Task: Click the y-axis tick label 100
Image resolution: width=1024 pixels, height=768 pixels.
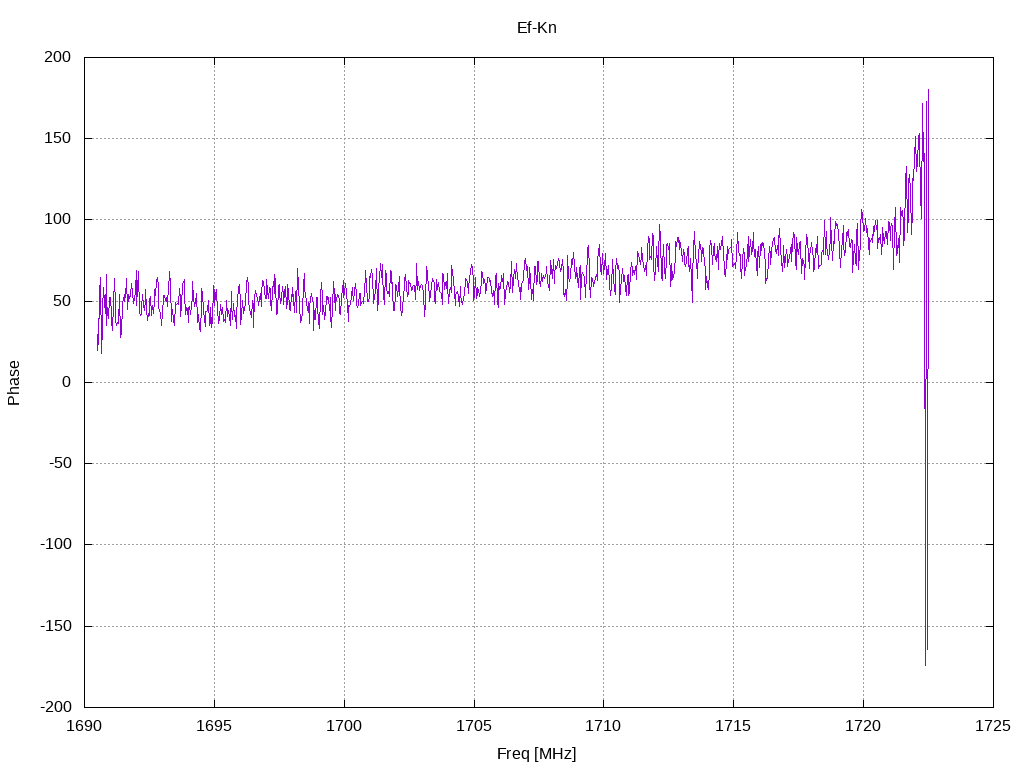Action: coord(57,219)
